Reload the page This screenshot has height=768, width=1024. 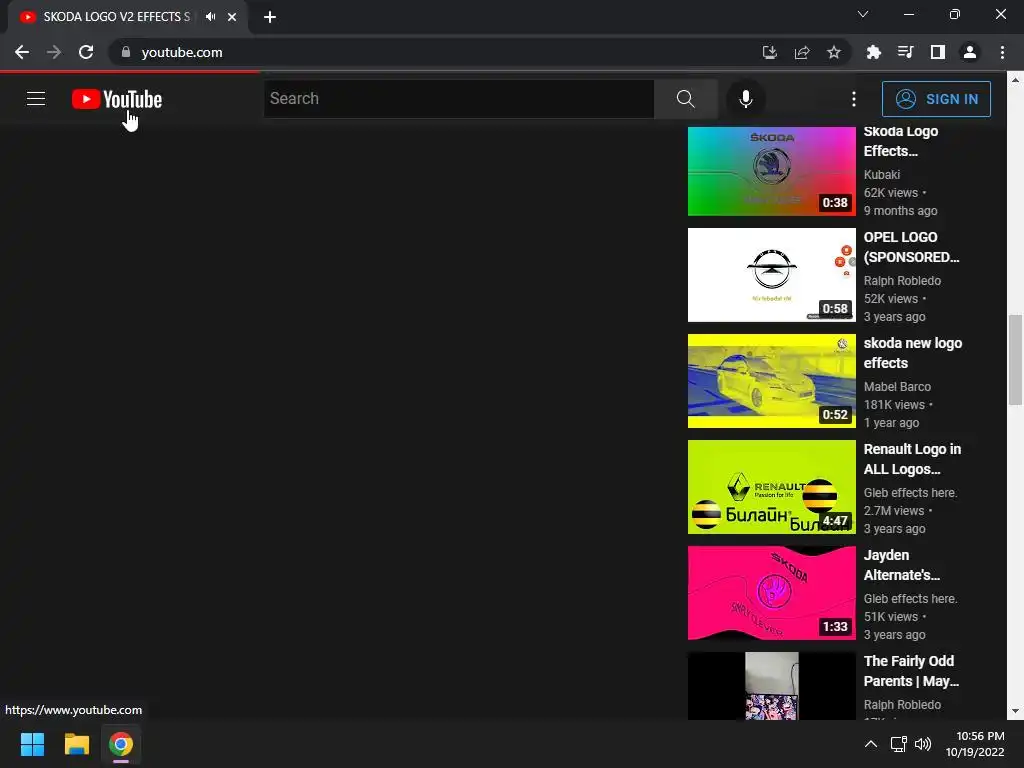point(86,52)
